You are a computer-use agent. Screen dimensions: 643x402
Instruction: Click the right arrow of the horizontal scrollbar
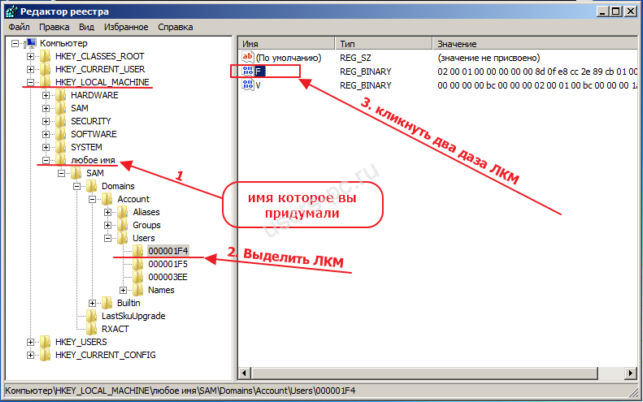point(631,373)
